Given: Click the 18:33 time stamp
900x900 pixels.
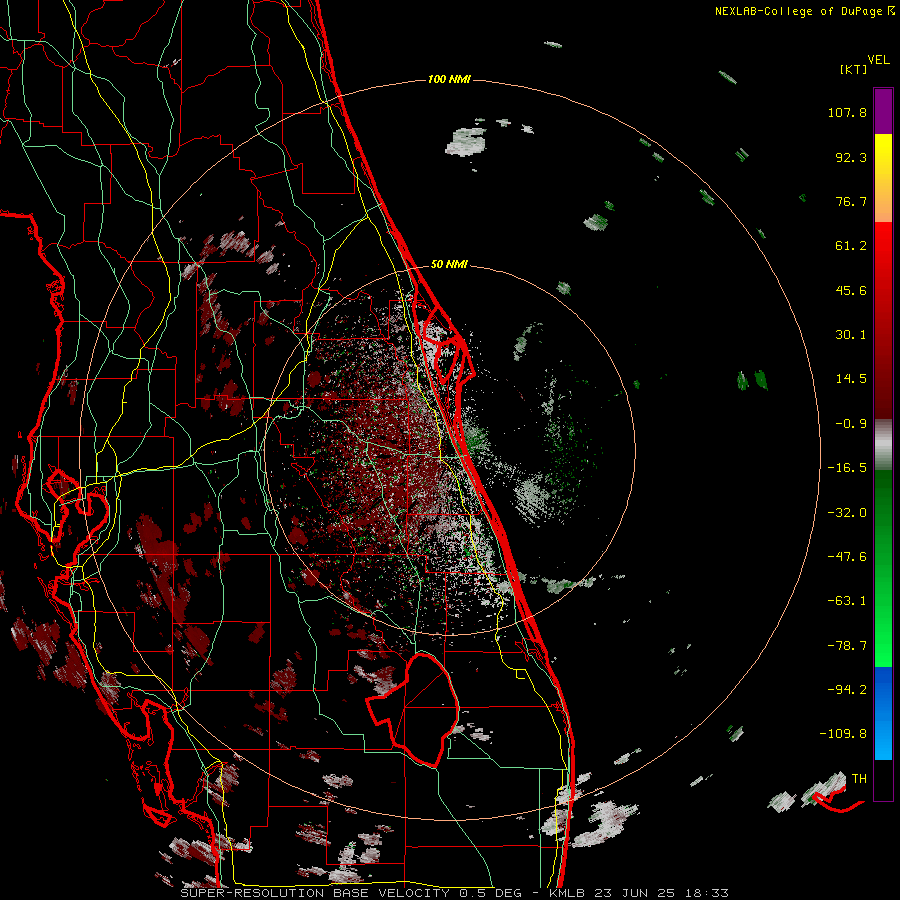Looking at the screenshot, I should tap(705, 893).
